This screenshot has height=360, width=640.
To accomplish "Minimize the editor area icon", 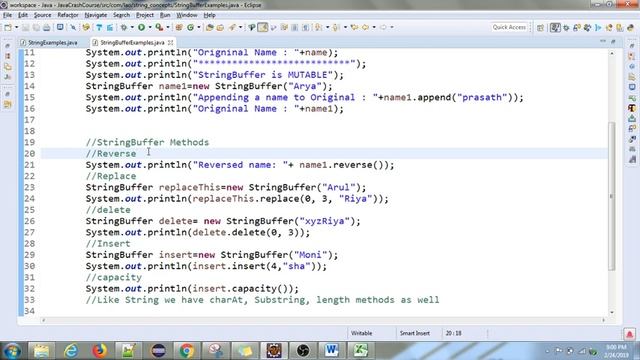I will tap(603, 42).
